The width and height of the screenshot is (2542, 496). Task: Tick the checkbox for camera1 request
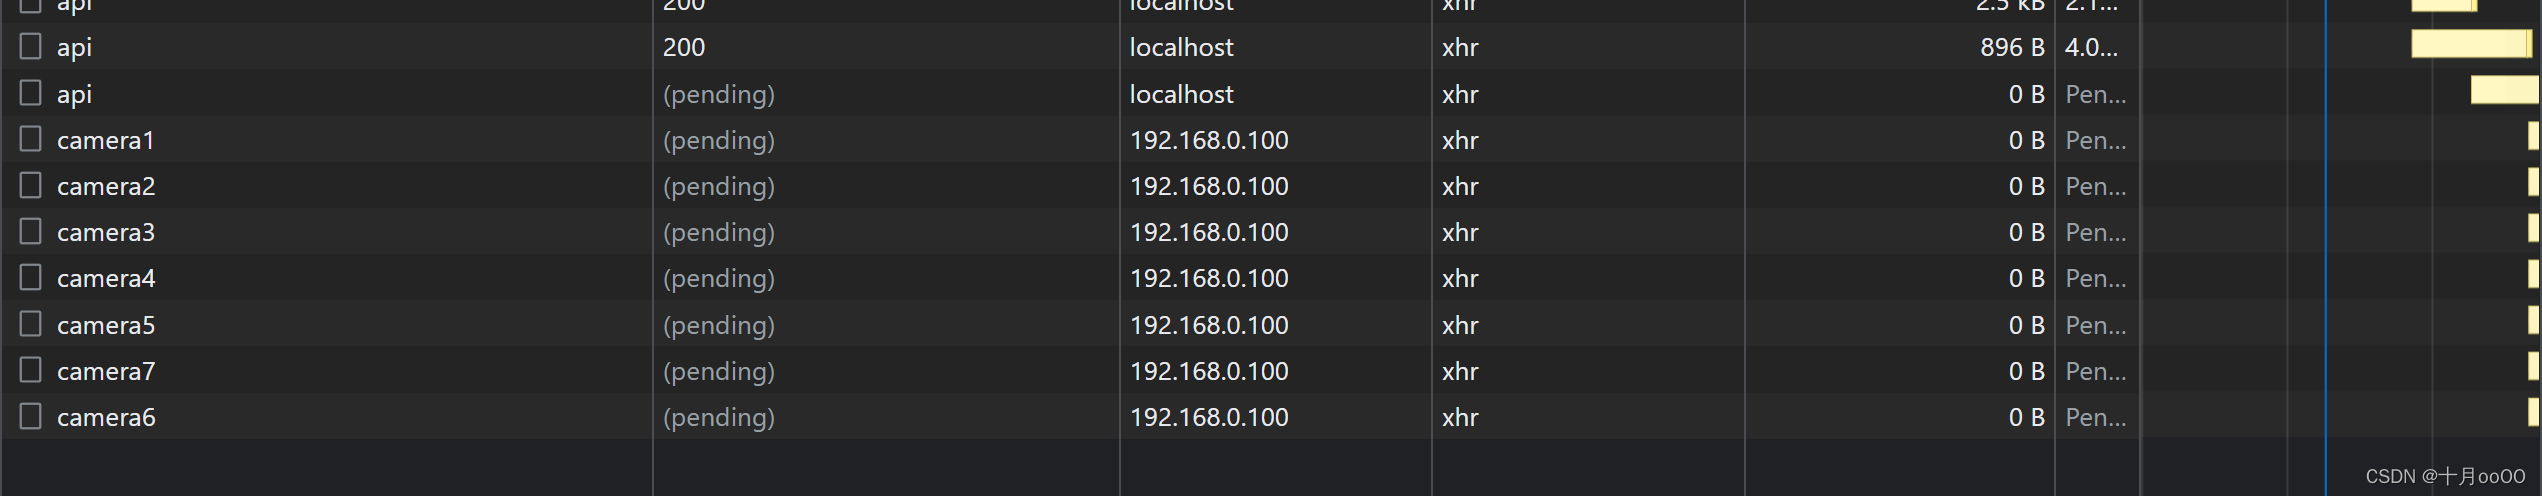click(x=31, y=139)
